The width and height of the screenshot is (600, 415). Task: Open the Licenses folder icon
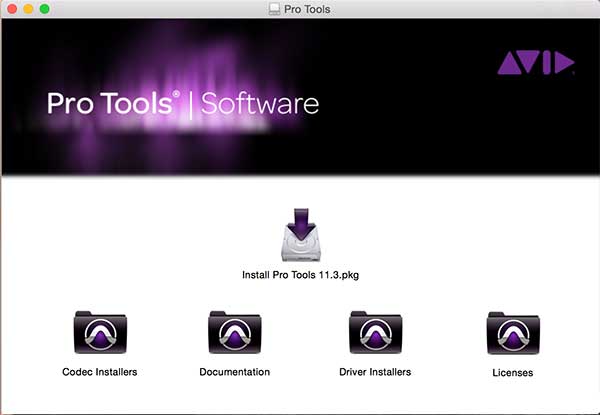tap(513, 333)
